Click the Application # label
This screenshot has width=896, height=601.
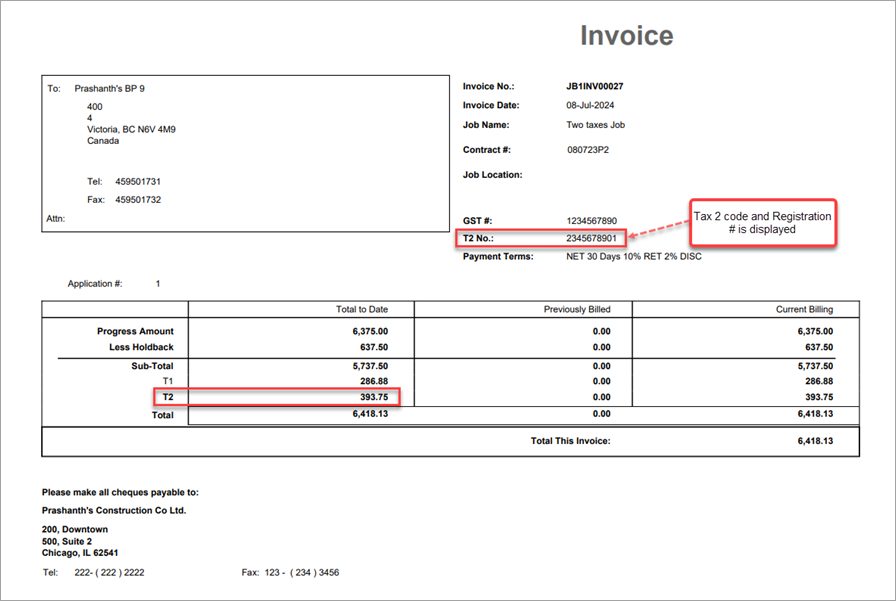coord(95,284)
